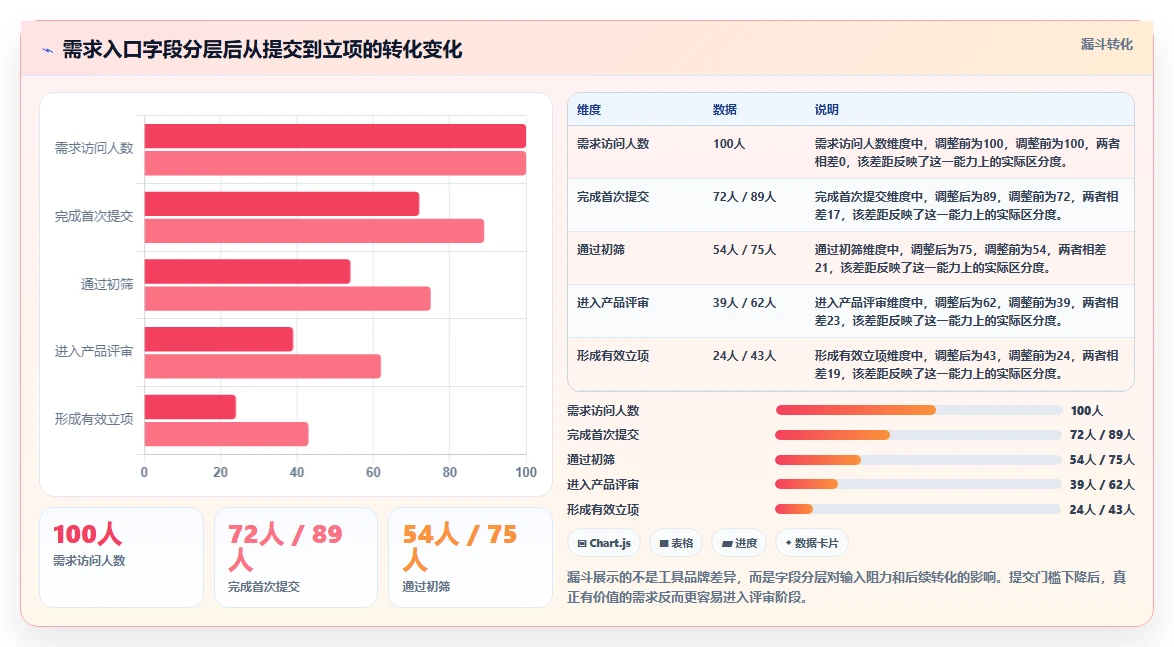Click the table cell 24人 / 43人
The image size is (1174, 647).
coord(744,356)
